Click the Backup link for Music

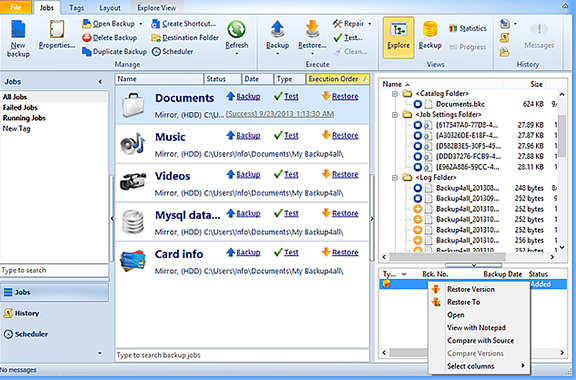click(x=248, y=136)
